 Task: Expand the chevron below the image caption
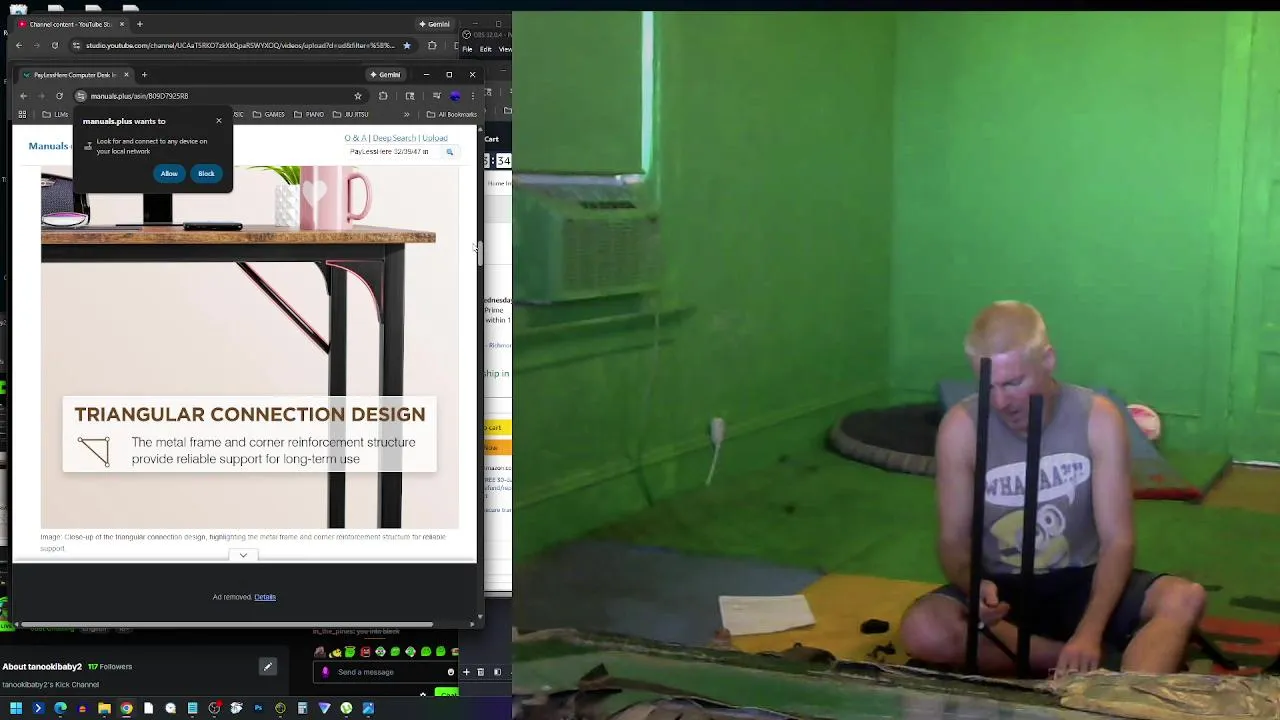point(243,555)
